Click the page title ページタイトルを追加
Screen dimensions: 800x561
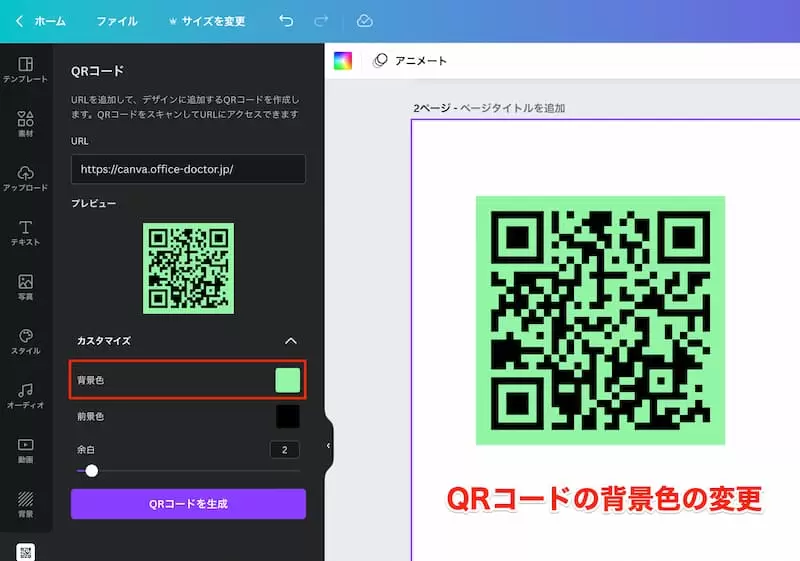coord(512,108)
